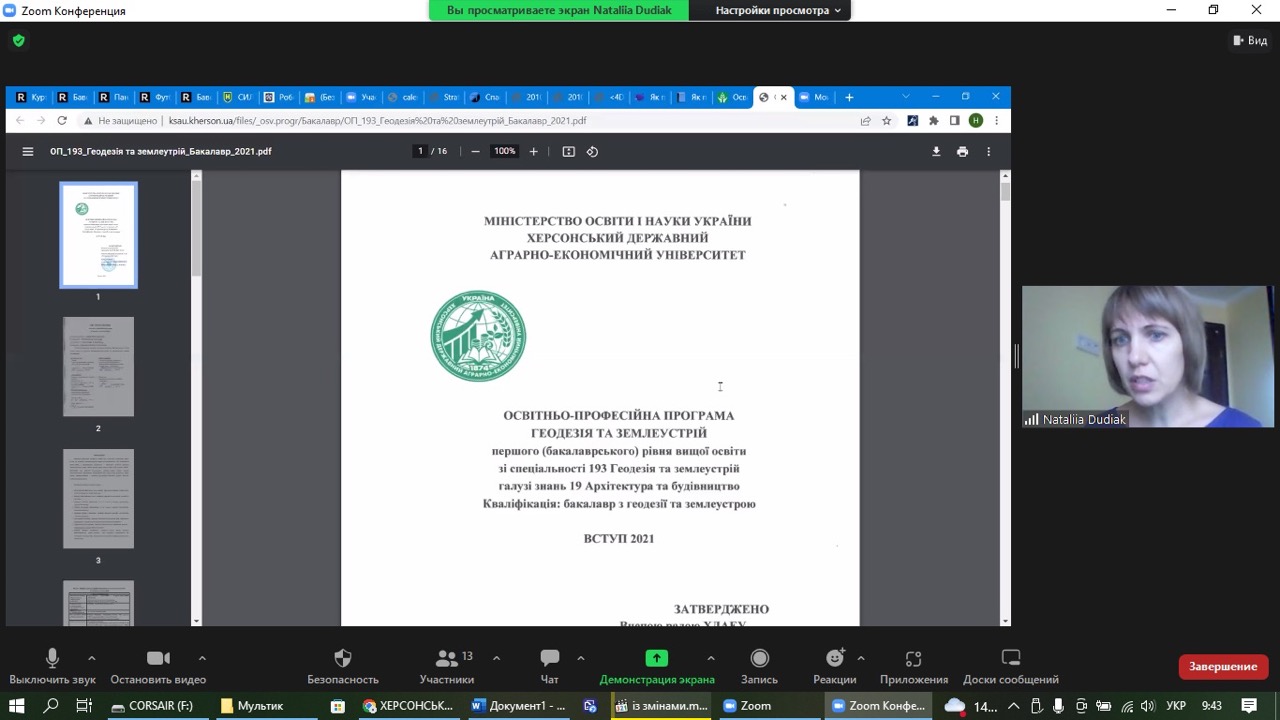Click Nataliia Dudiak video tile
The image size is (1280, 720).
1148,357
